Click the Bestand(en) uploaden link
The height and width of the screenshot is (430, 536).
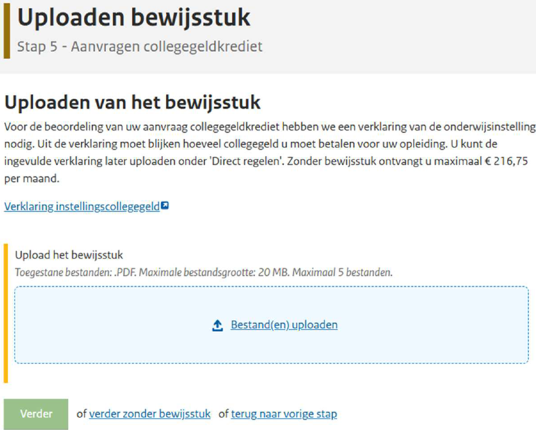coord(284,325)
